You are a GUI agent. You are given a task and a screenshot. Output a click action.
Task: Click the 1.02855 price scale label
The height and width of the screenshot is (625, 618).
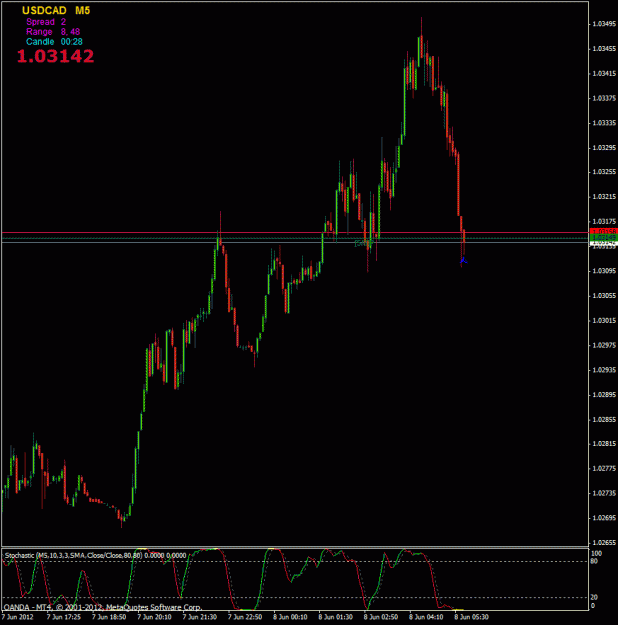(604, 419)
